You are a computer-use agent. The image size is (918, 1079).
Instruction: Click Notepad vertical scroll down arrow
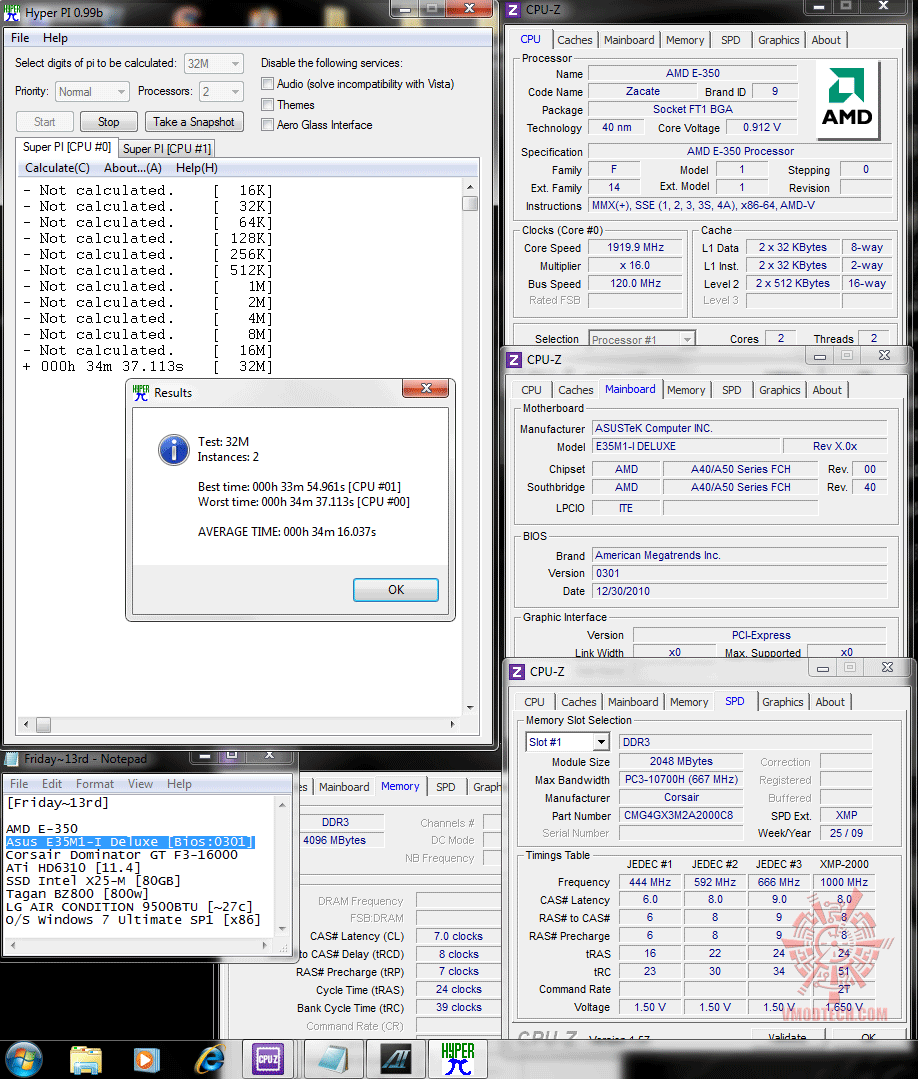(282, 929)
